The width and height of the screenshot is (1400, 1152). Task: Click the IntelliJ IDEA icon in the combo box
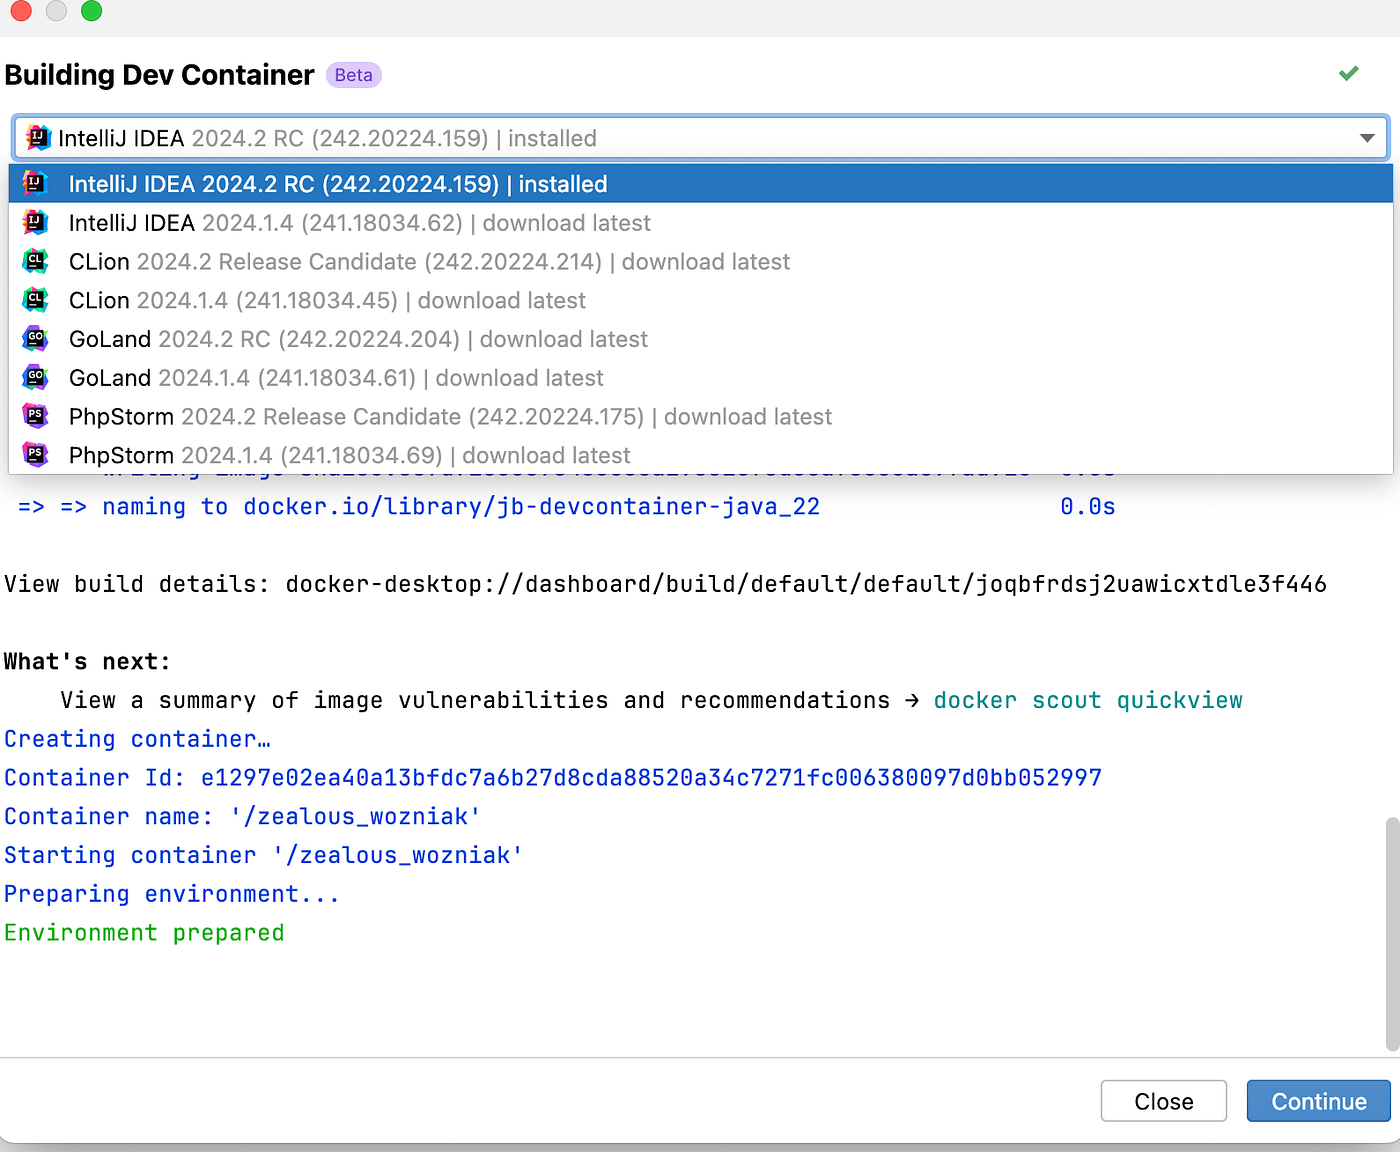(x=38, y=138)
